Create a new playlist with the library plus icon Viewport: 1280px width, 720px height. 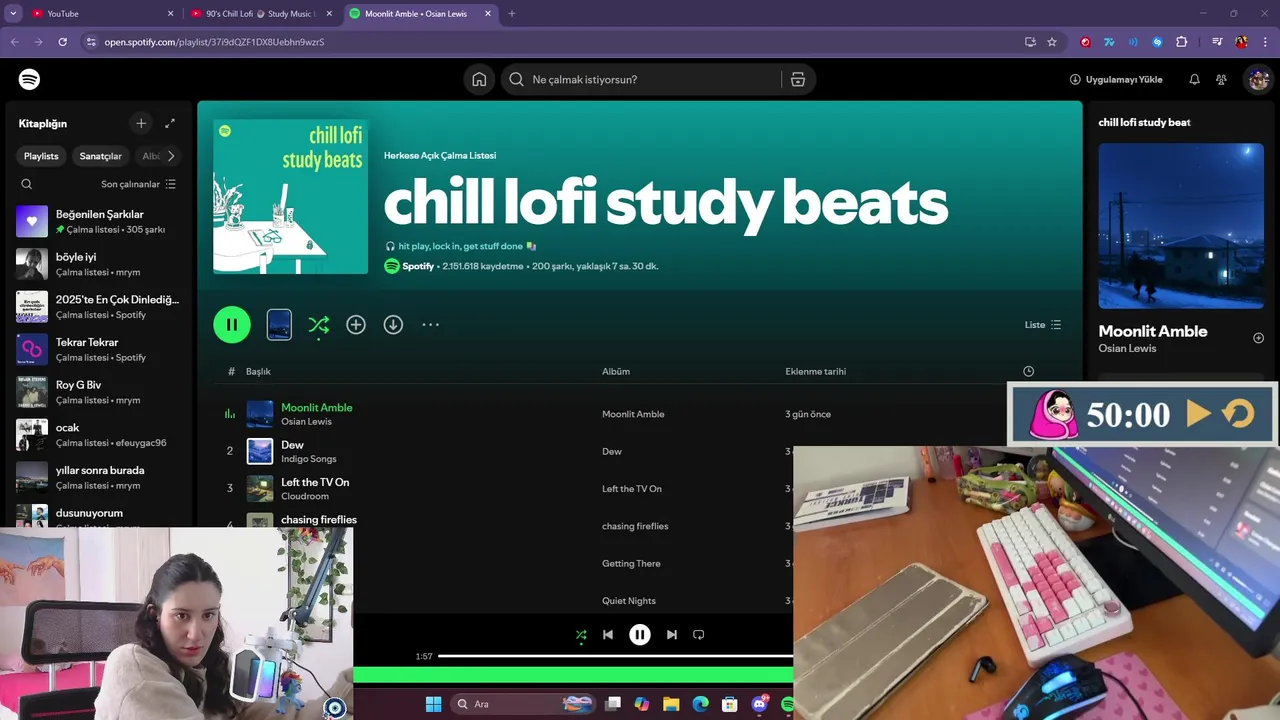141,123
